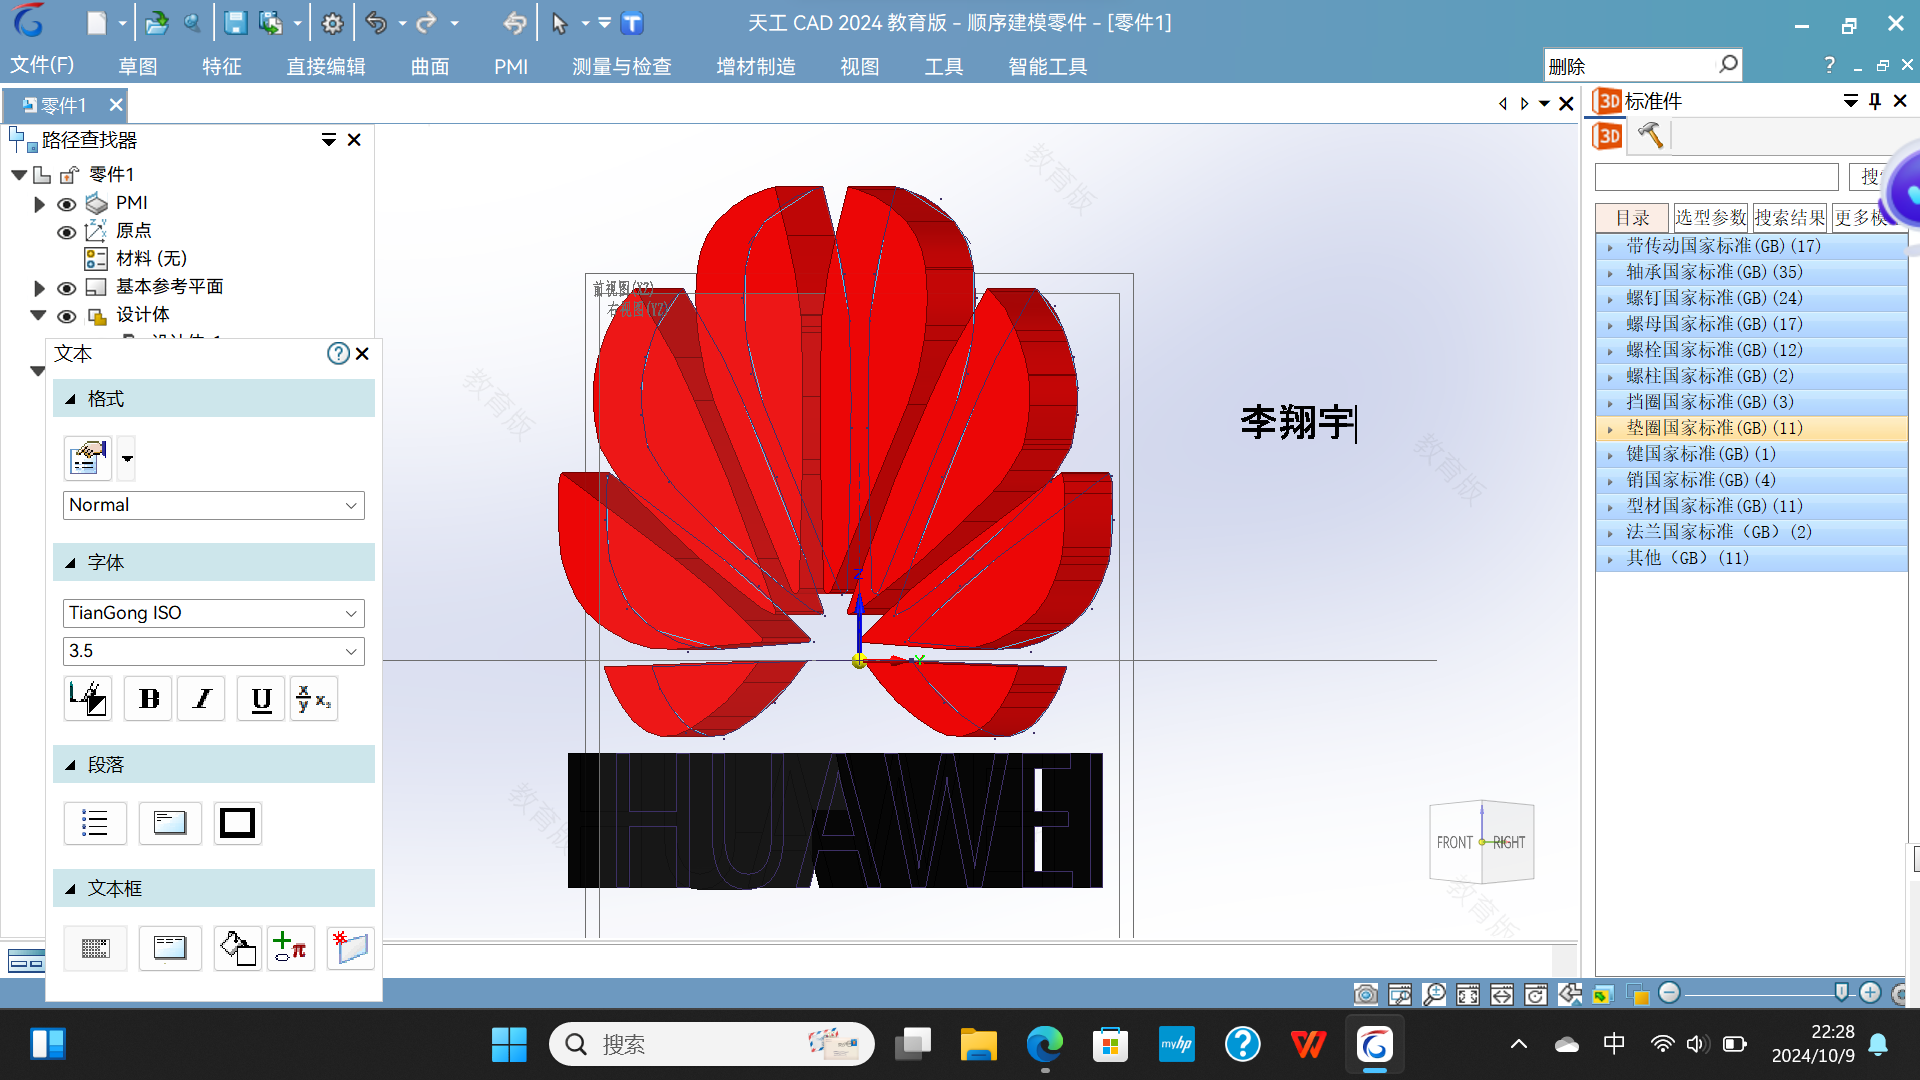Collapse the 文本框 section
Screen dimensions: 1920x1080
pos(70,889)
